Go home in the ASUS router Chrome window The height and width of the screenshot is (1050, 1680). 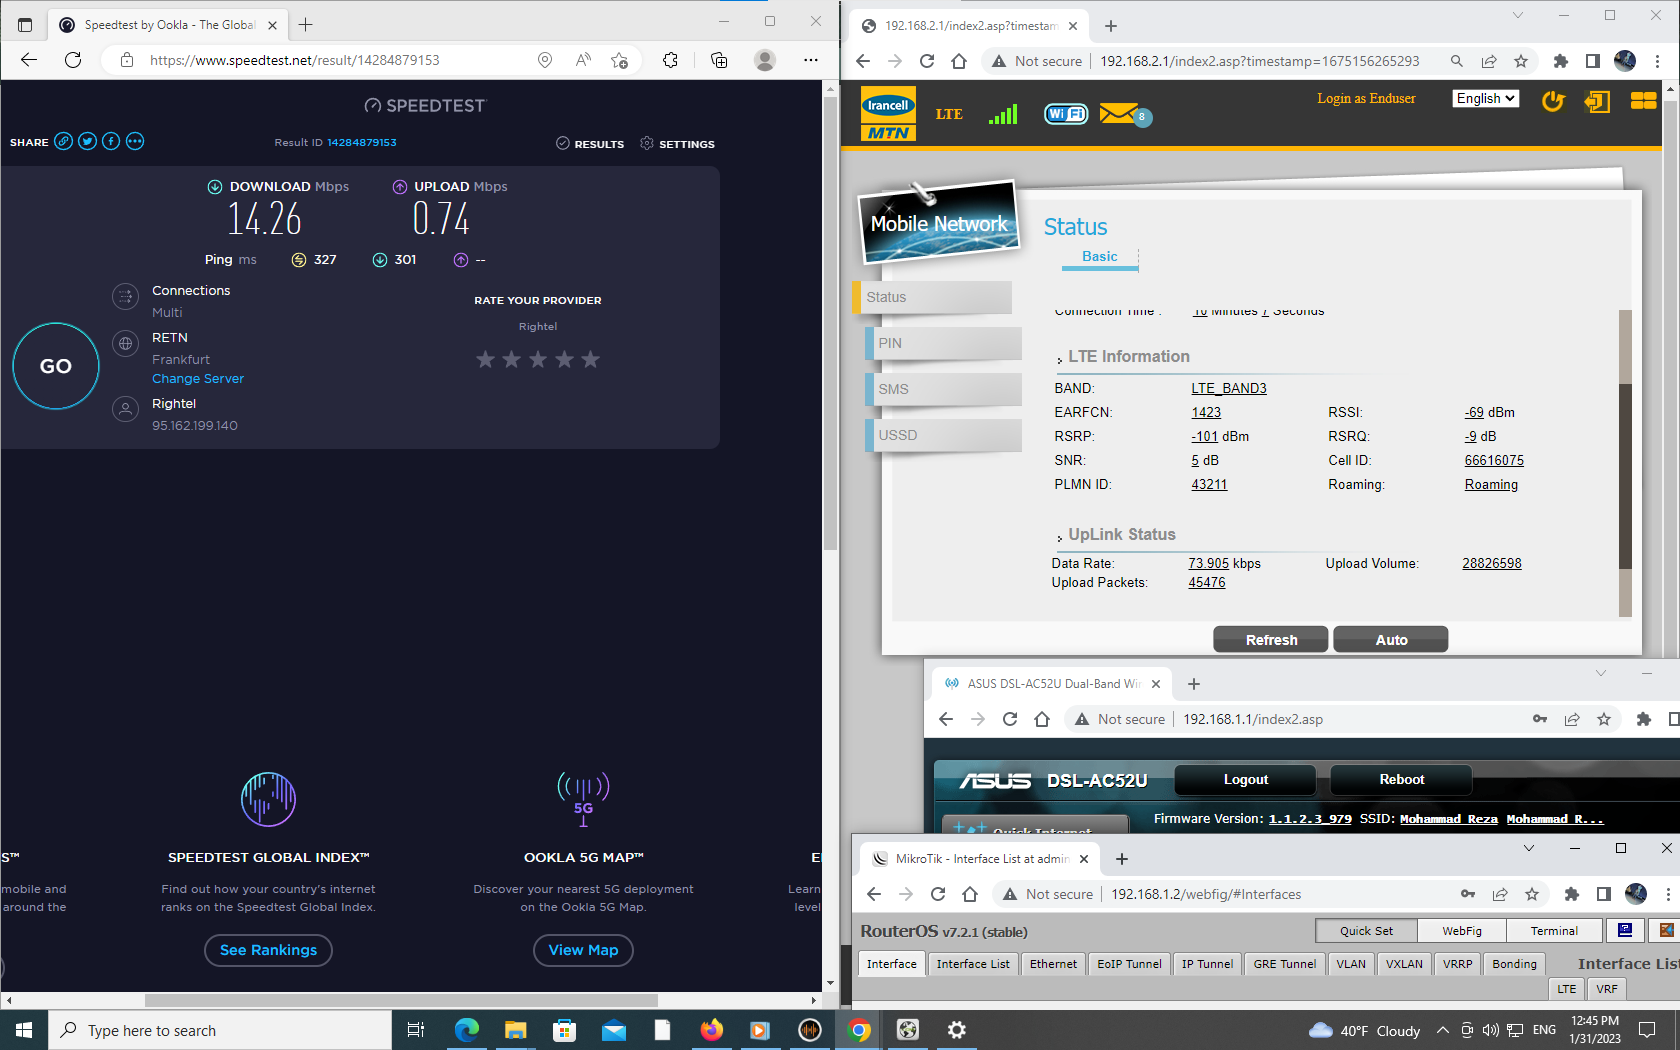[x=1042, y=719]
